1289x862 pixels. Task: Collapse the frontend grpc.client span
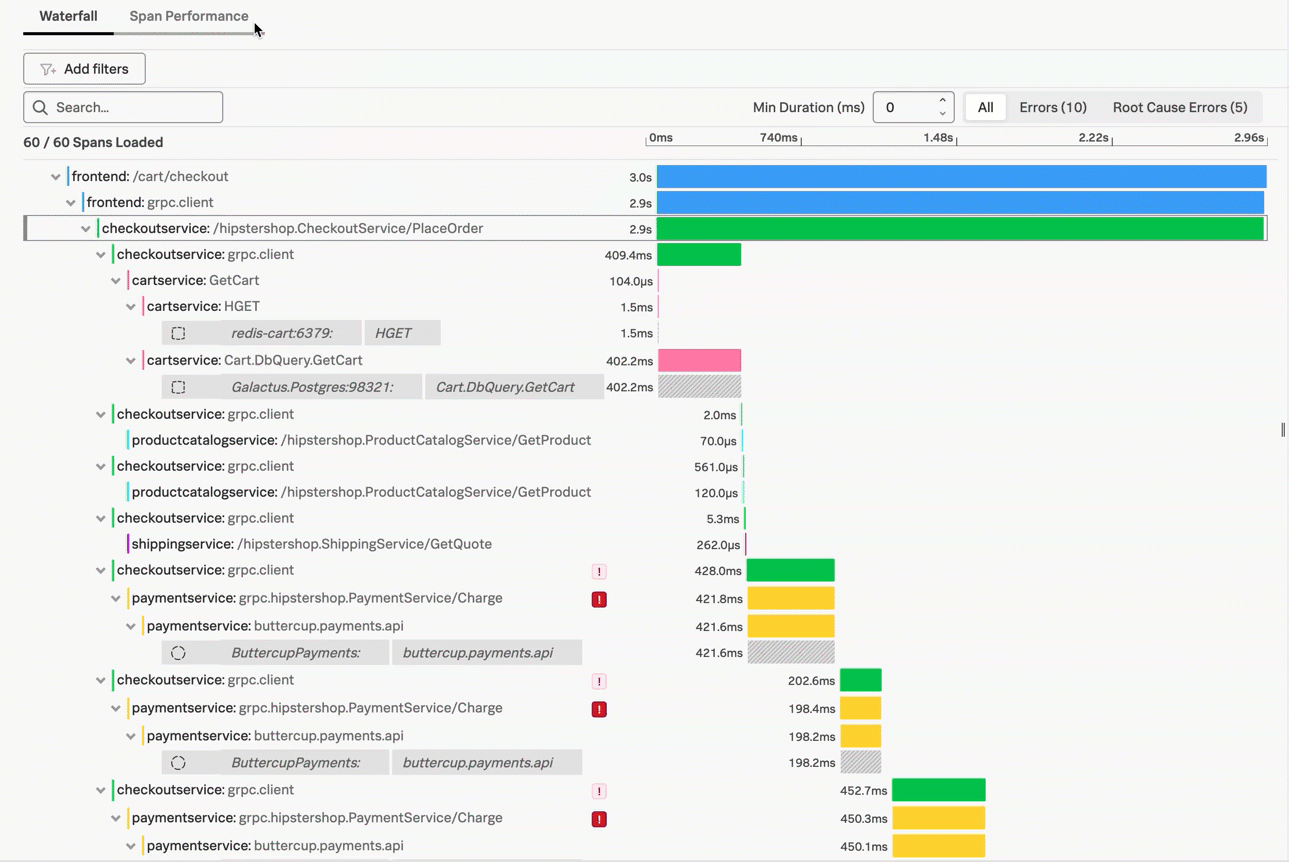click(71, 203)
